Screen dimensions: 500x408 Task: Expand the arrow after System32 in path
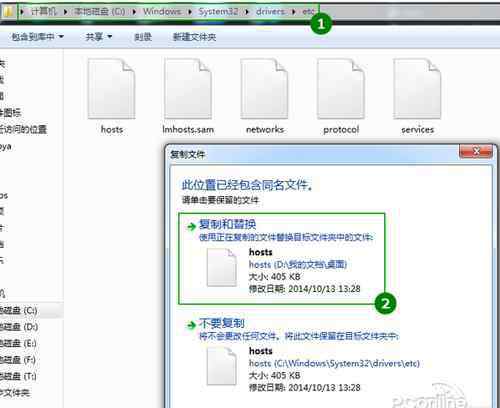(247, 12)
